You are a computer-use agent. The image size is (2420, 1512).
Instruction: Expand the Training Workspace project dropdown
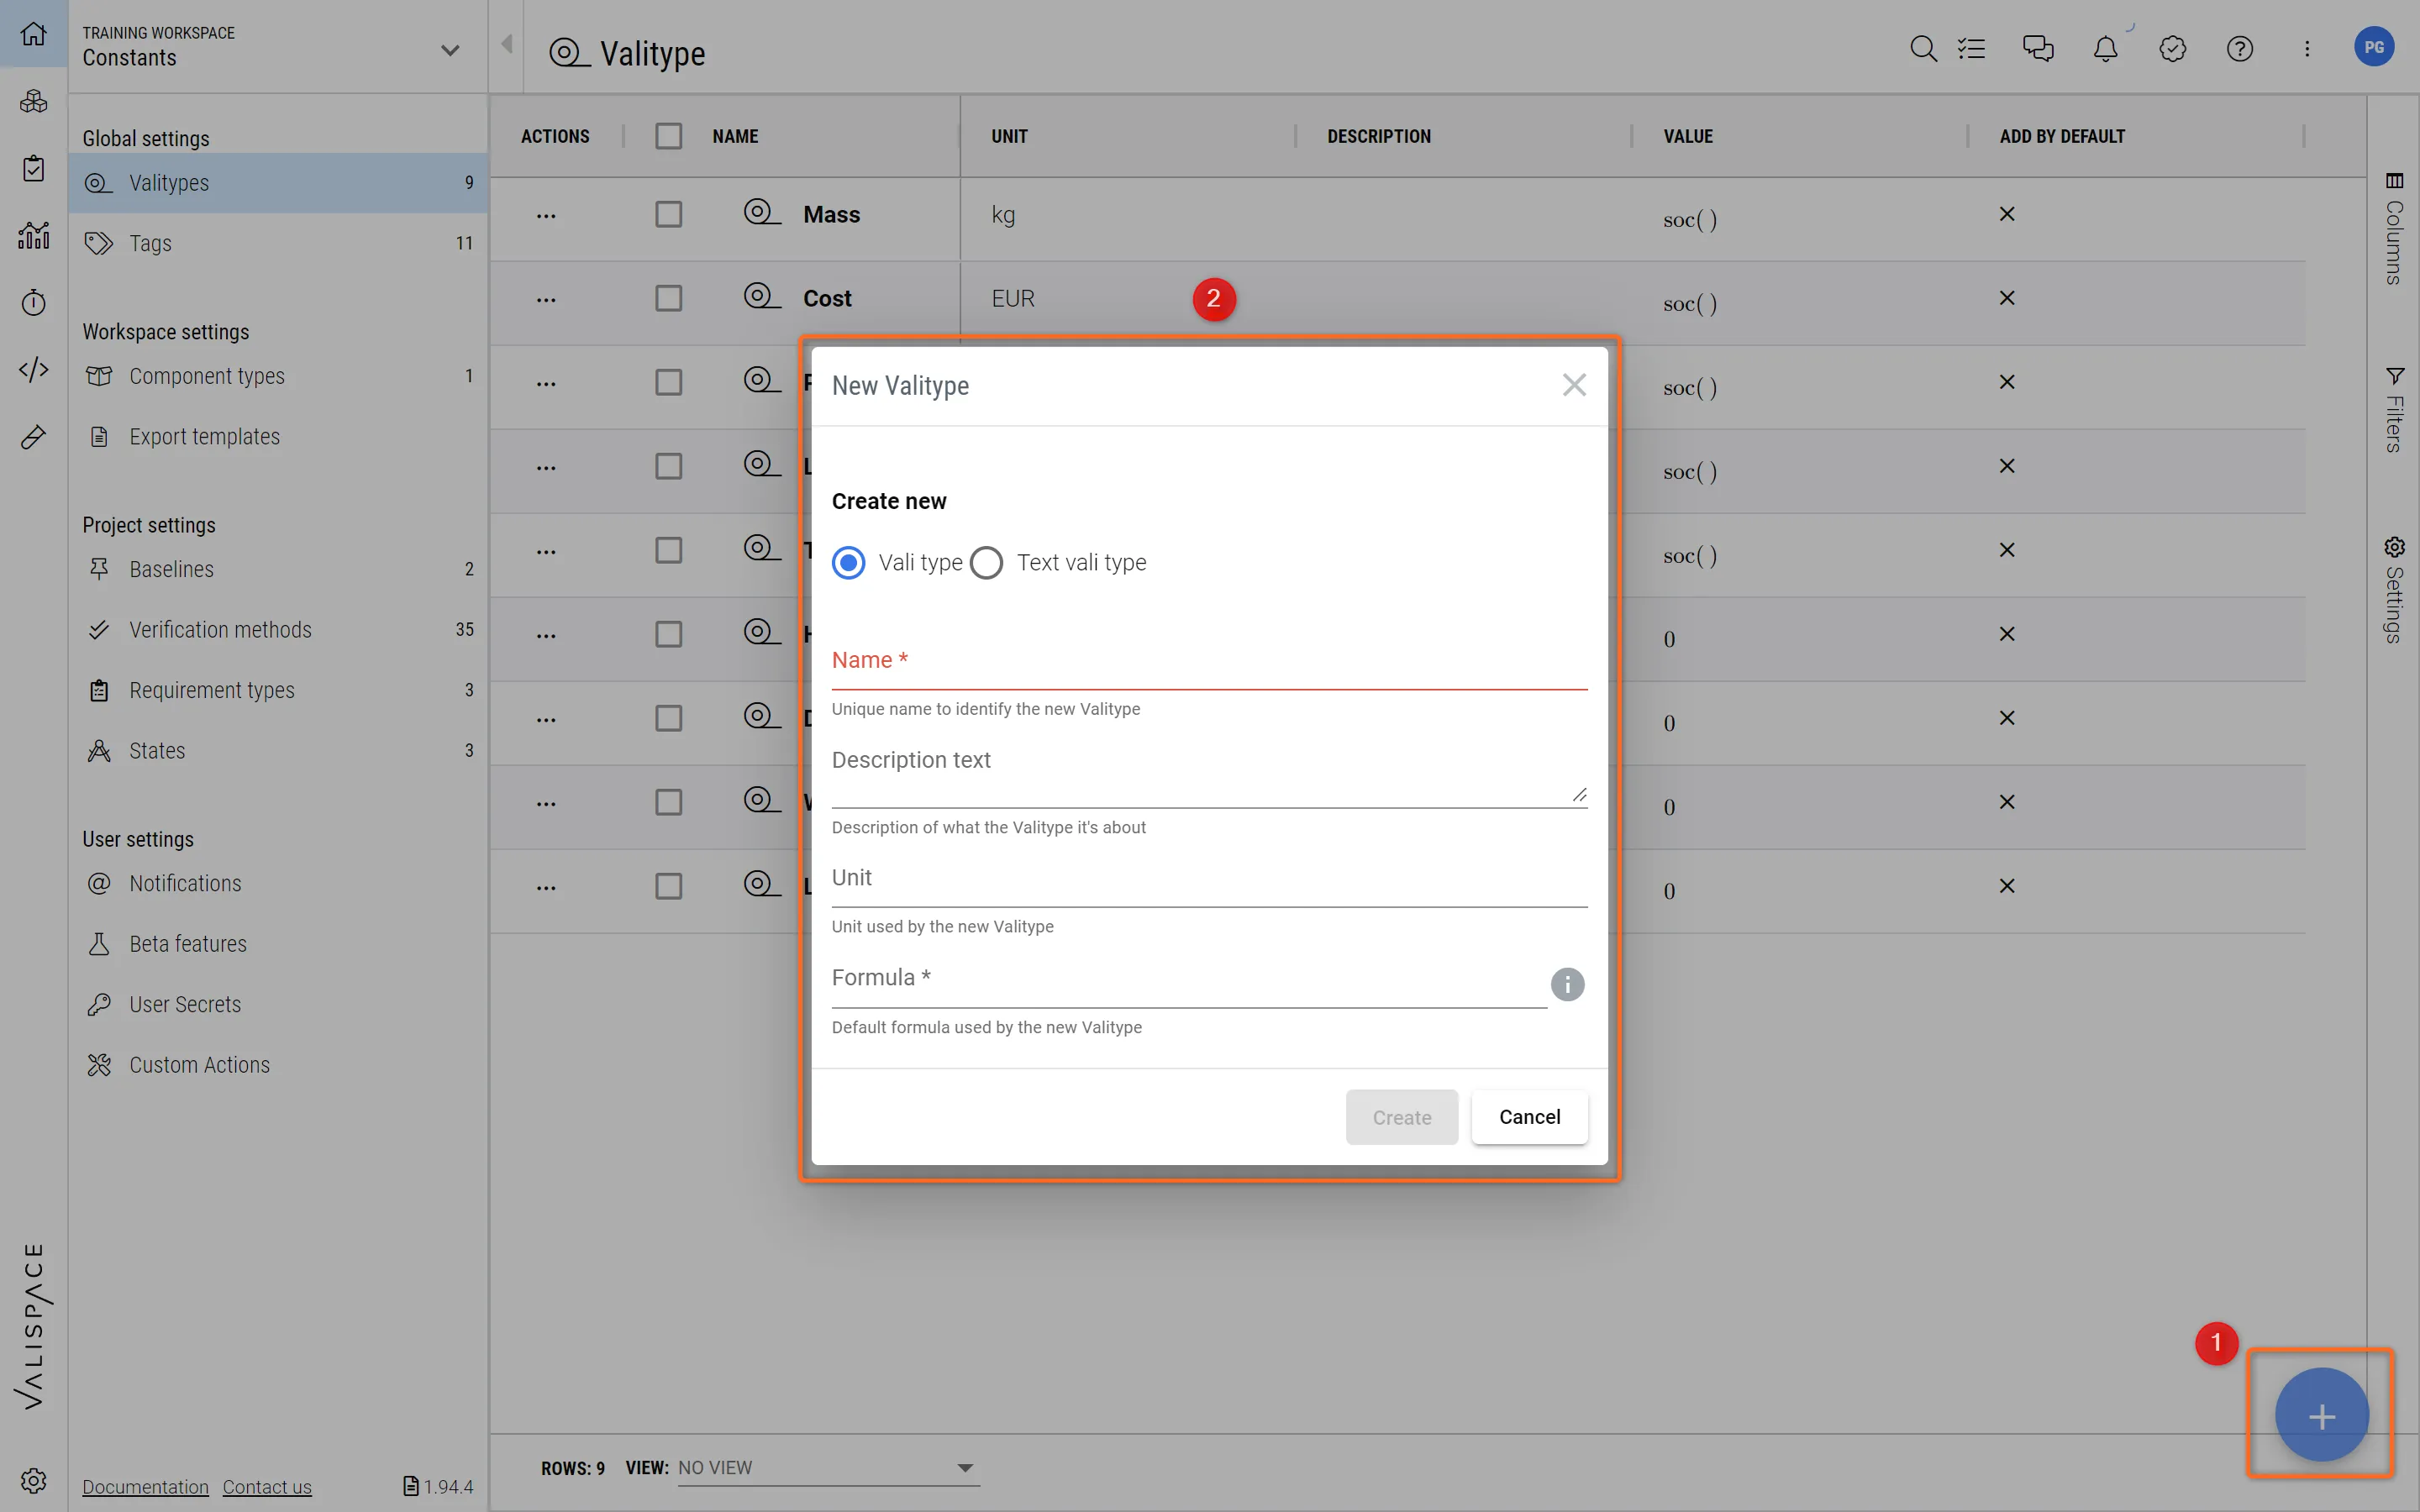point(450,49)
